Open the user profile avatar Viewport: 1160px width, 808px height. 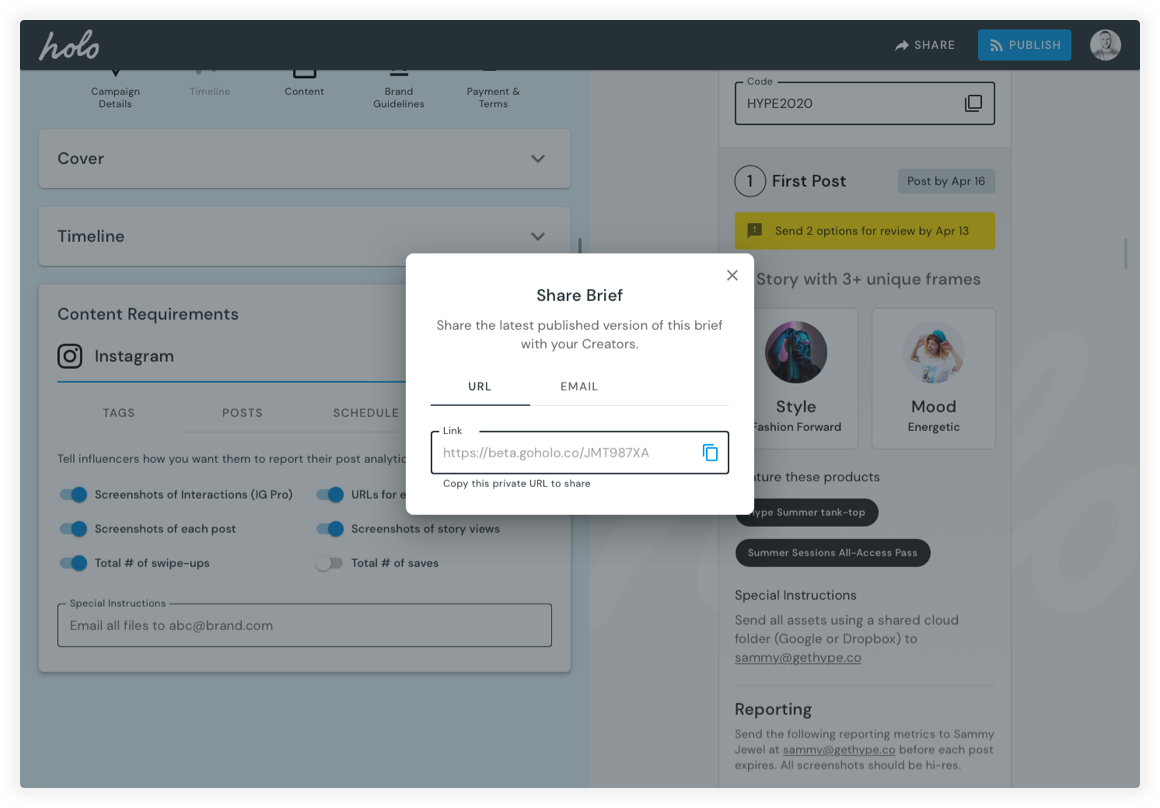pyautogui.click(x=1105, y=45)
